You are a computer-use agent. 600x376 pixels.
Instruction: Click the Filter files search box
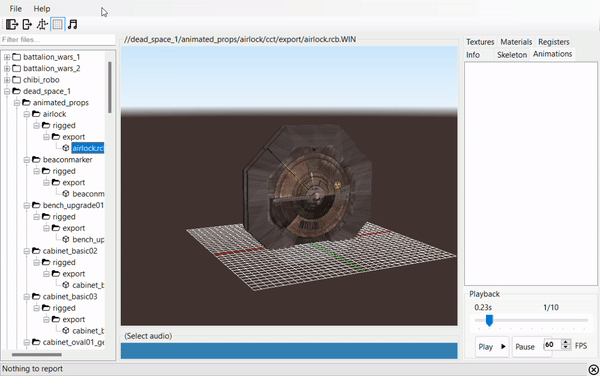pyautogui.click(x=58, y=39)
